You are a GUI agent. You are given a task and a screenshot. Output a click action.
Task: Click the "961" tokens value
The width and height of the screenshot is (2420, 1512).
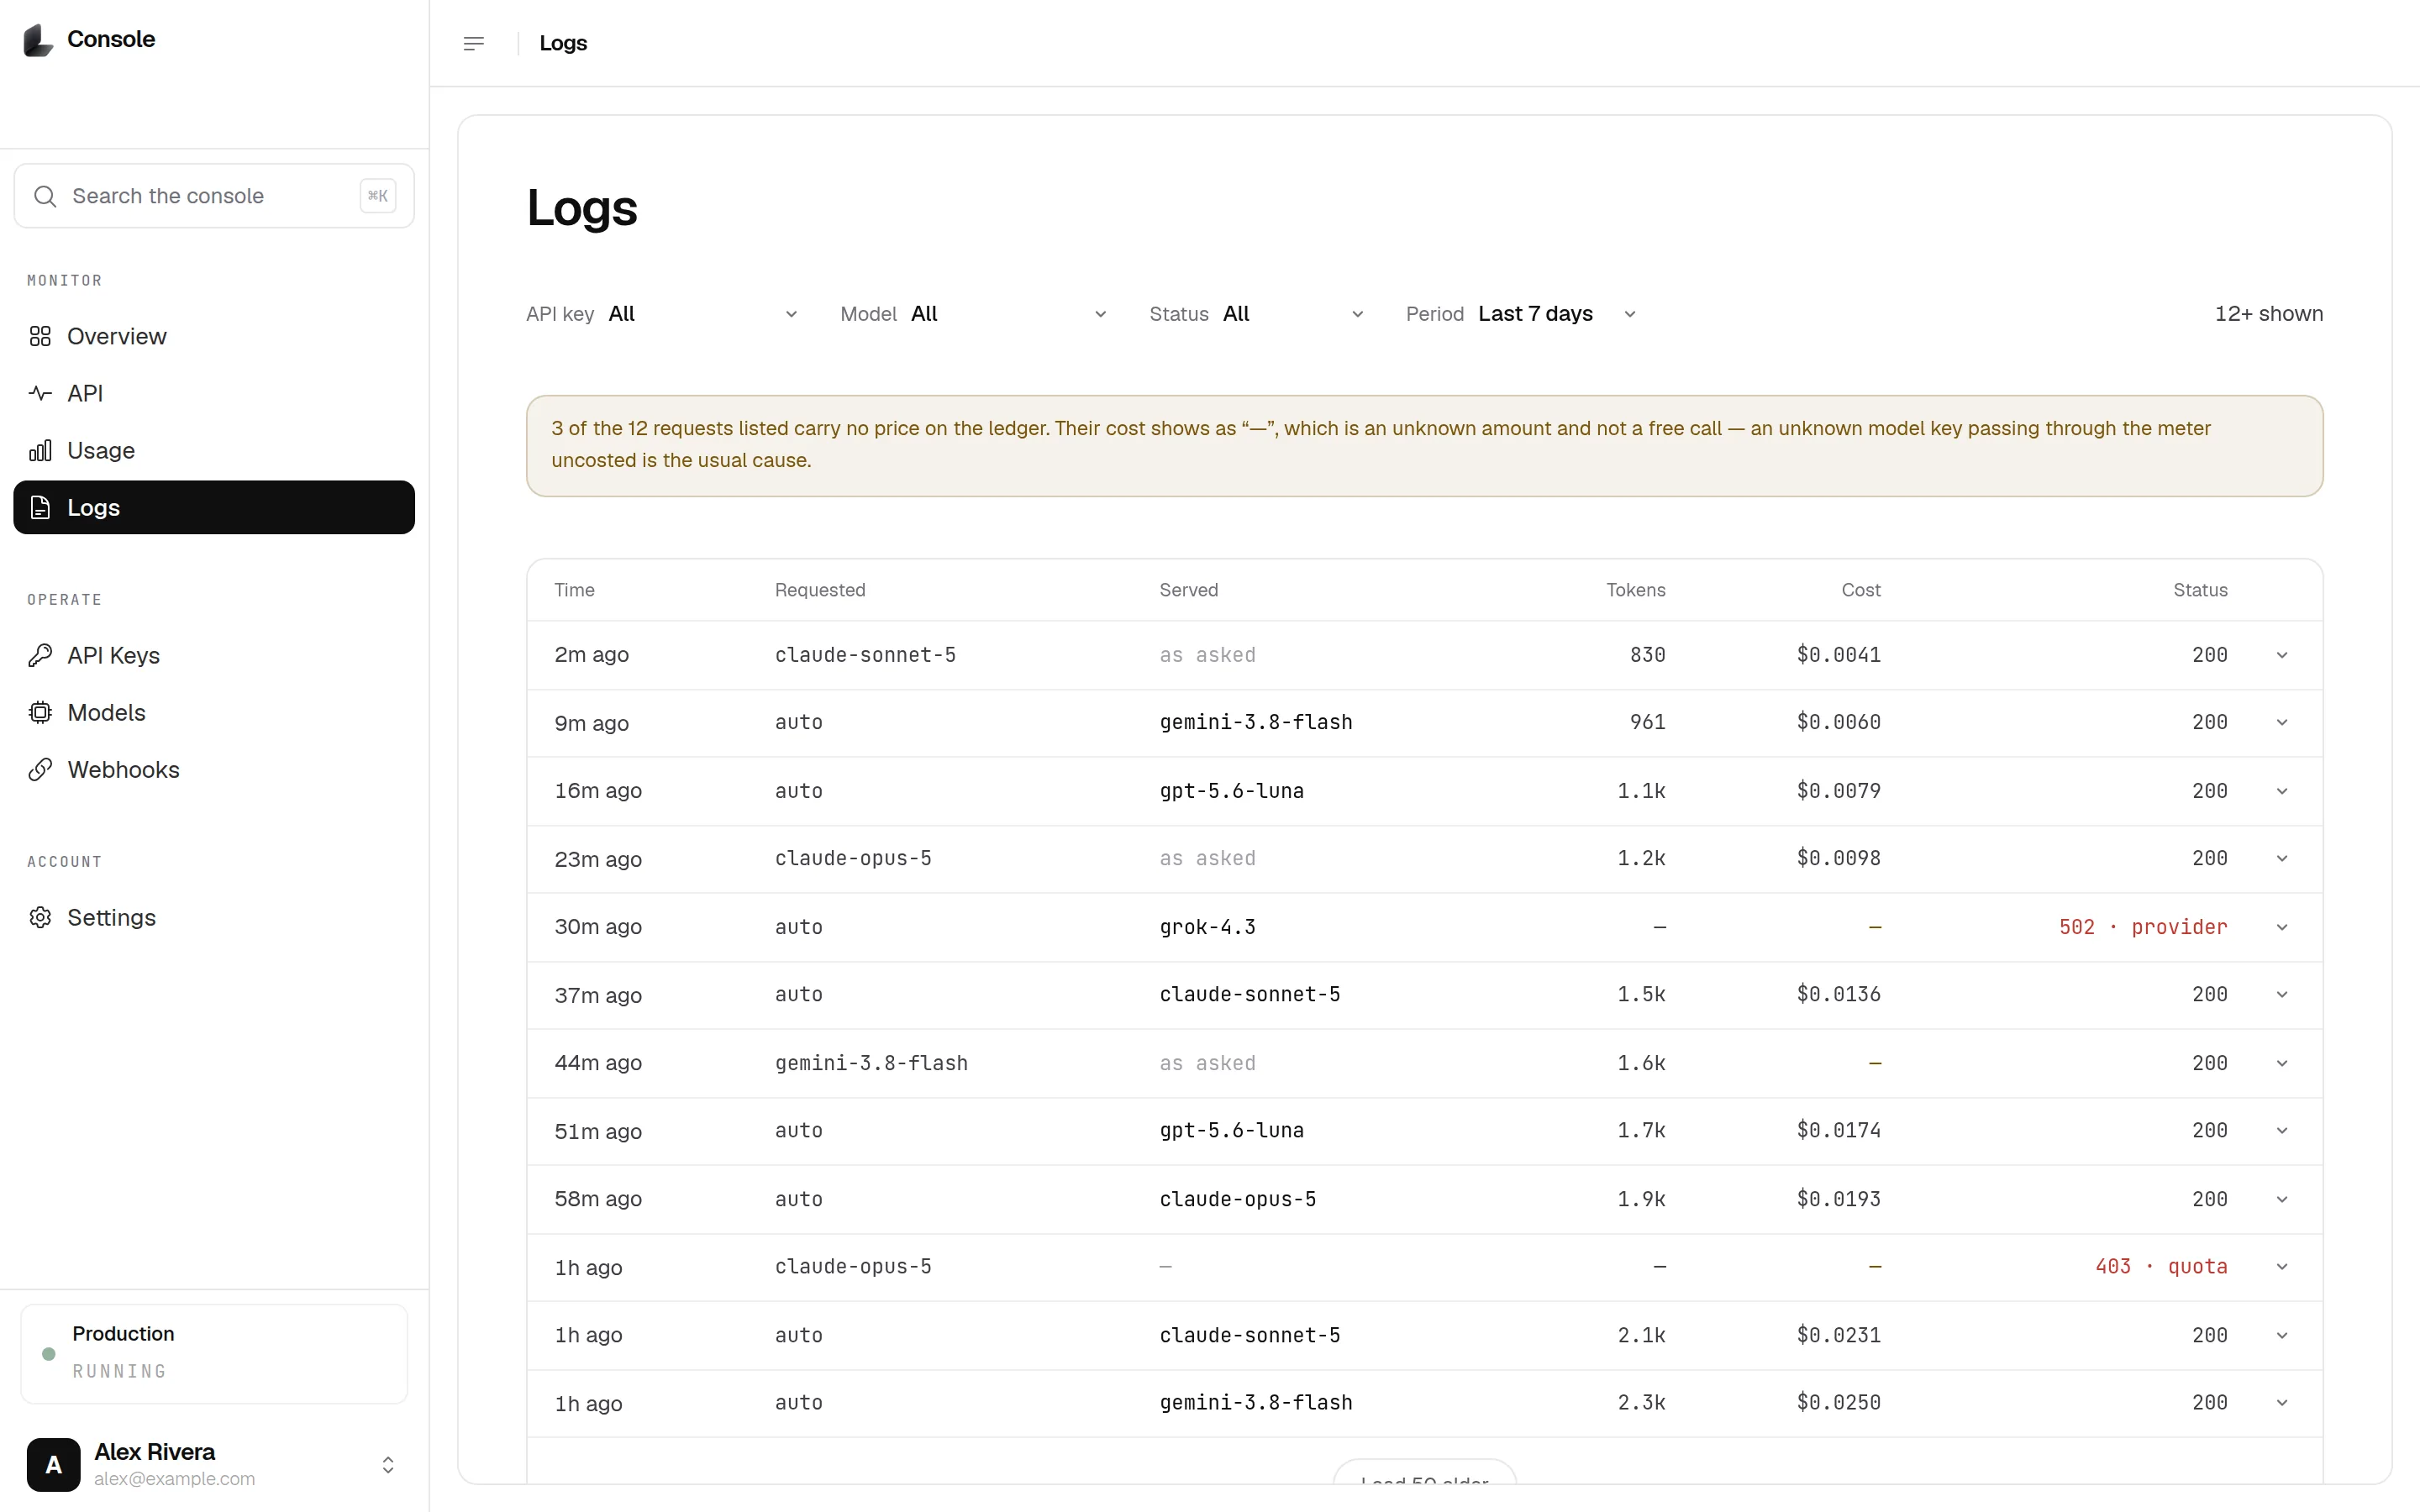pyautogui.click(x=1648, y=722)
